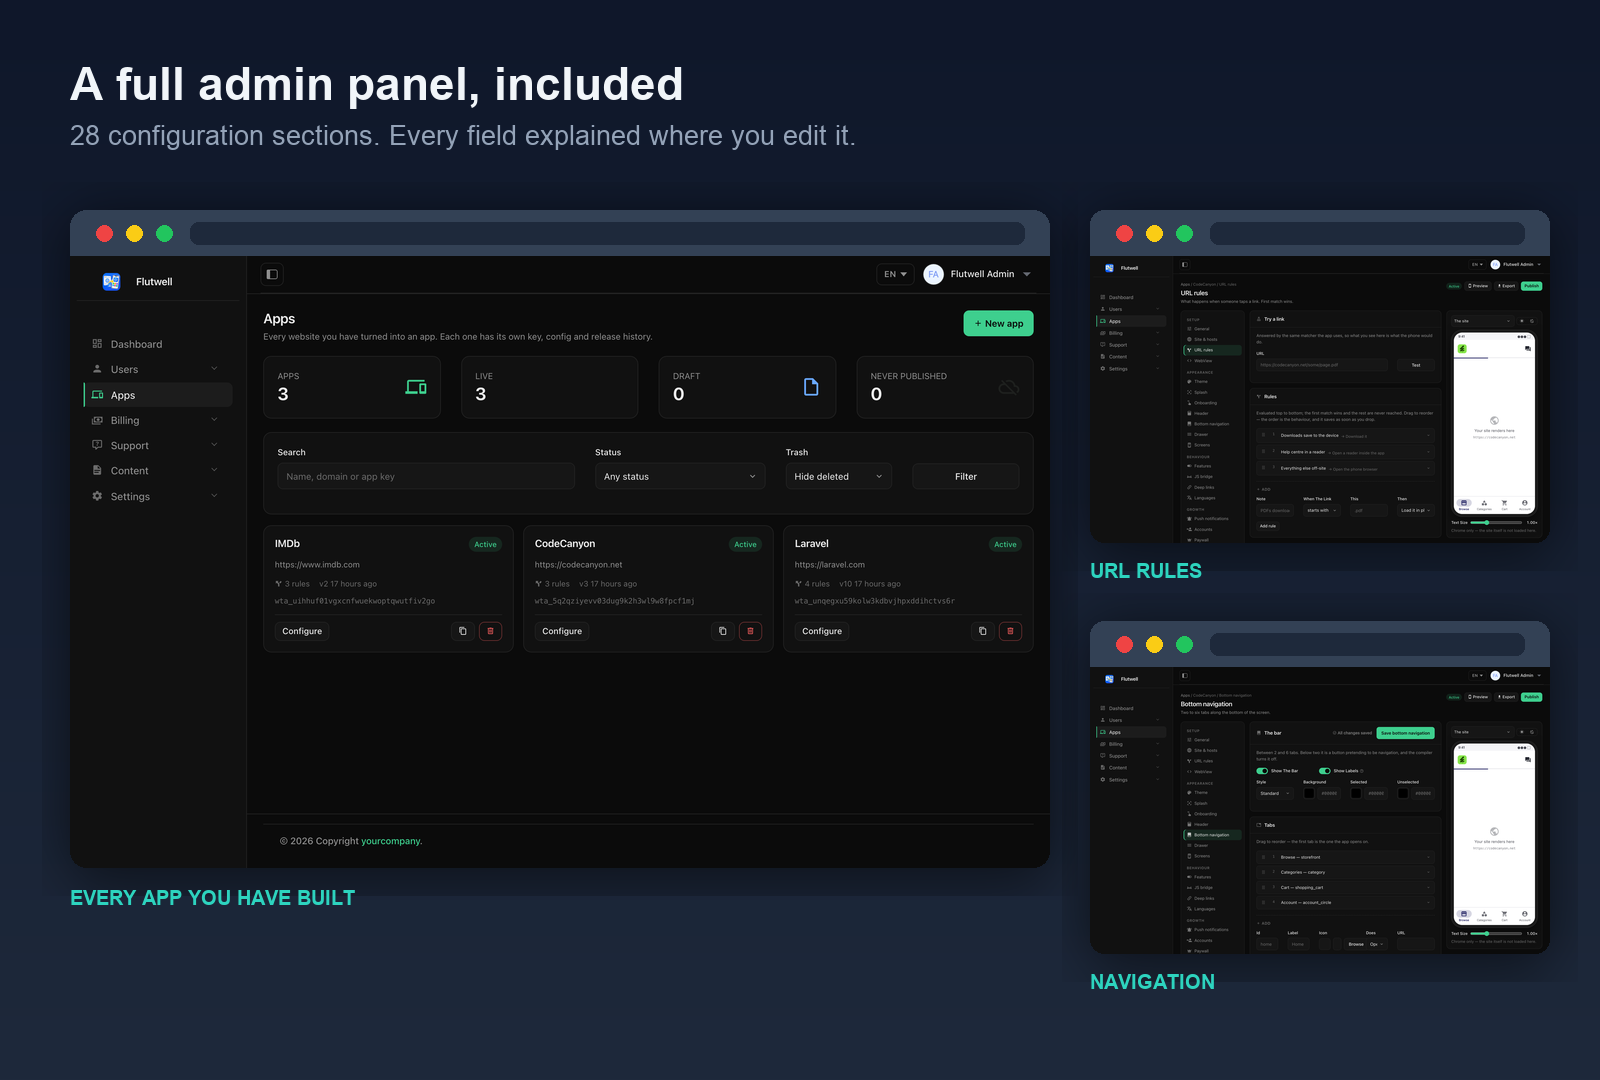Click Save bottom navigation button
The image size is (1600, 1080).
point(1405,733)
